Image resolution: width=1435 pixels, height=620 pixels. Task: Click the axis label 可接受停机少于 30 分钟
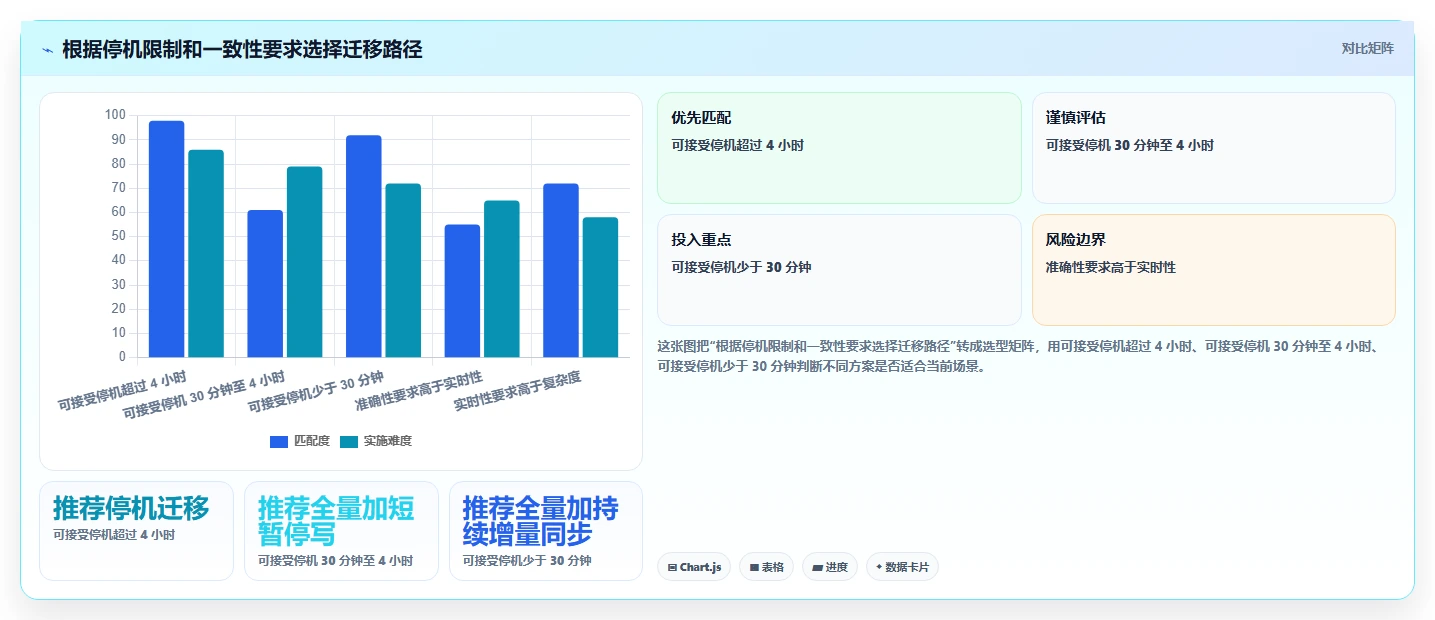point(317,391)
